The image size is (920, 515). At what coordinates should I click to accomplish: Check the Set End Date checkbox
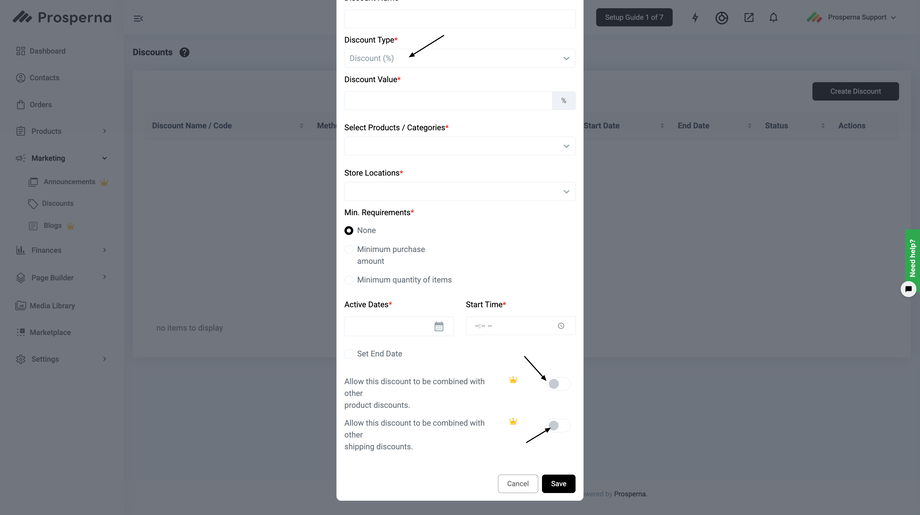point(349,354)
